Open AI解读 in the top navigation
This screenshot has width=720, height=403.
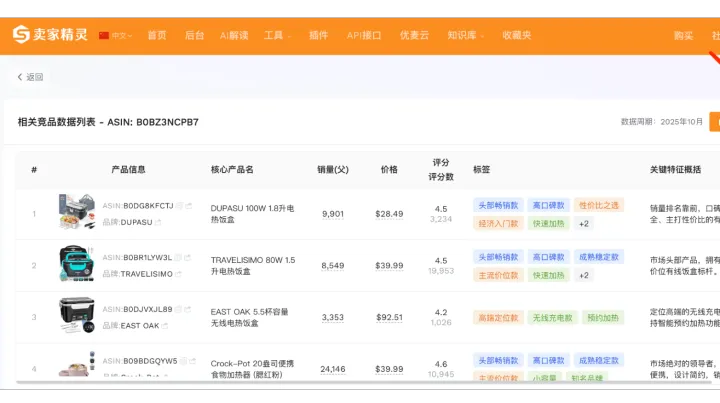(x=234, y=35)
